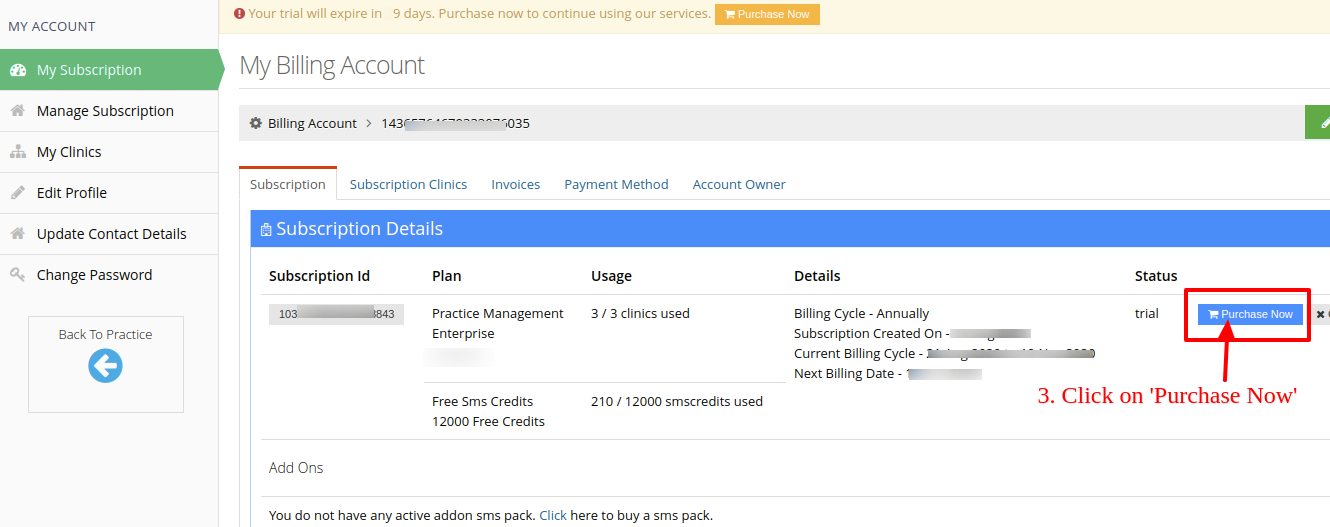Open the Payment Method tab
The height and width of the screenshot is (527, 1330).
(616, 184)
